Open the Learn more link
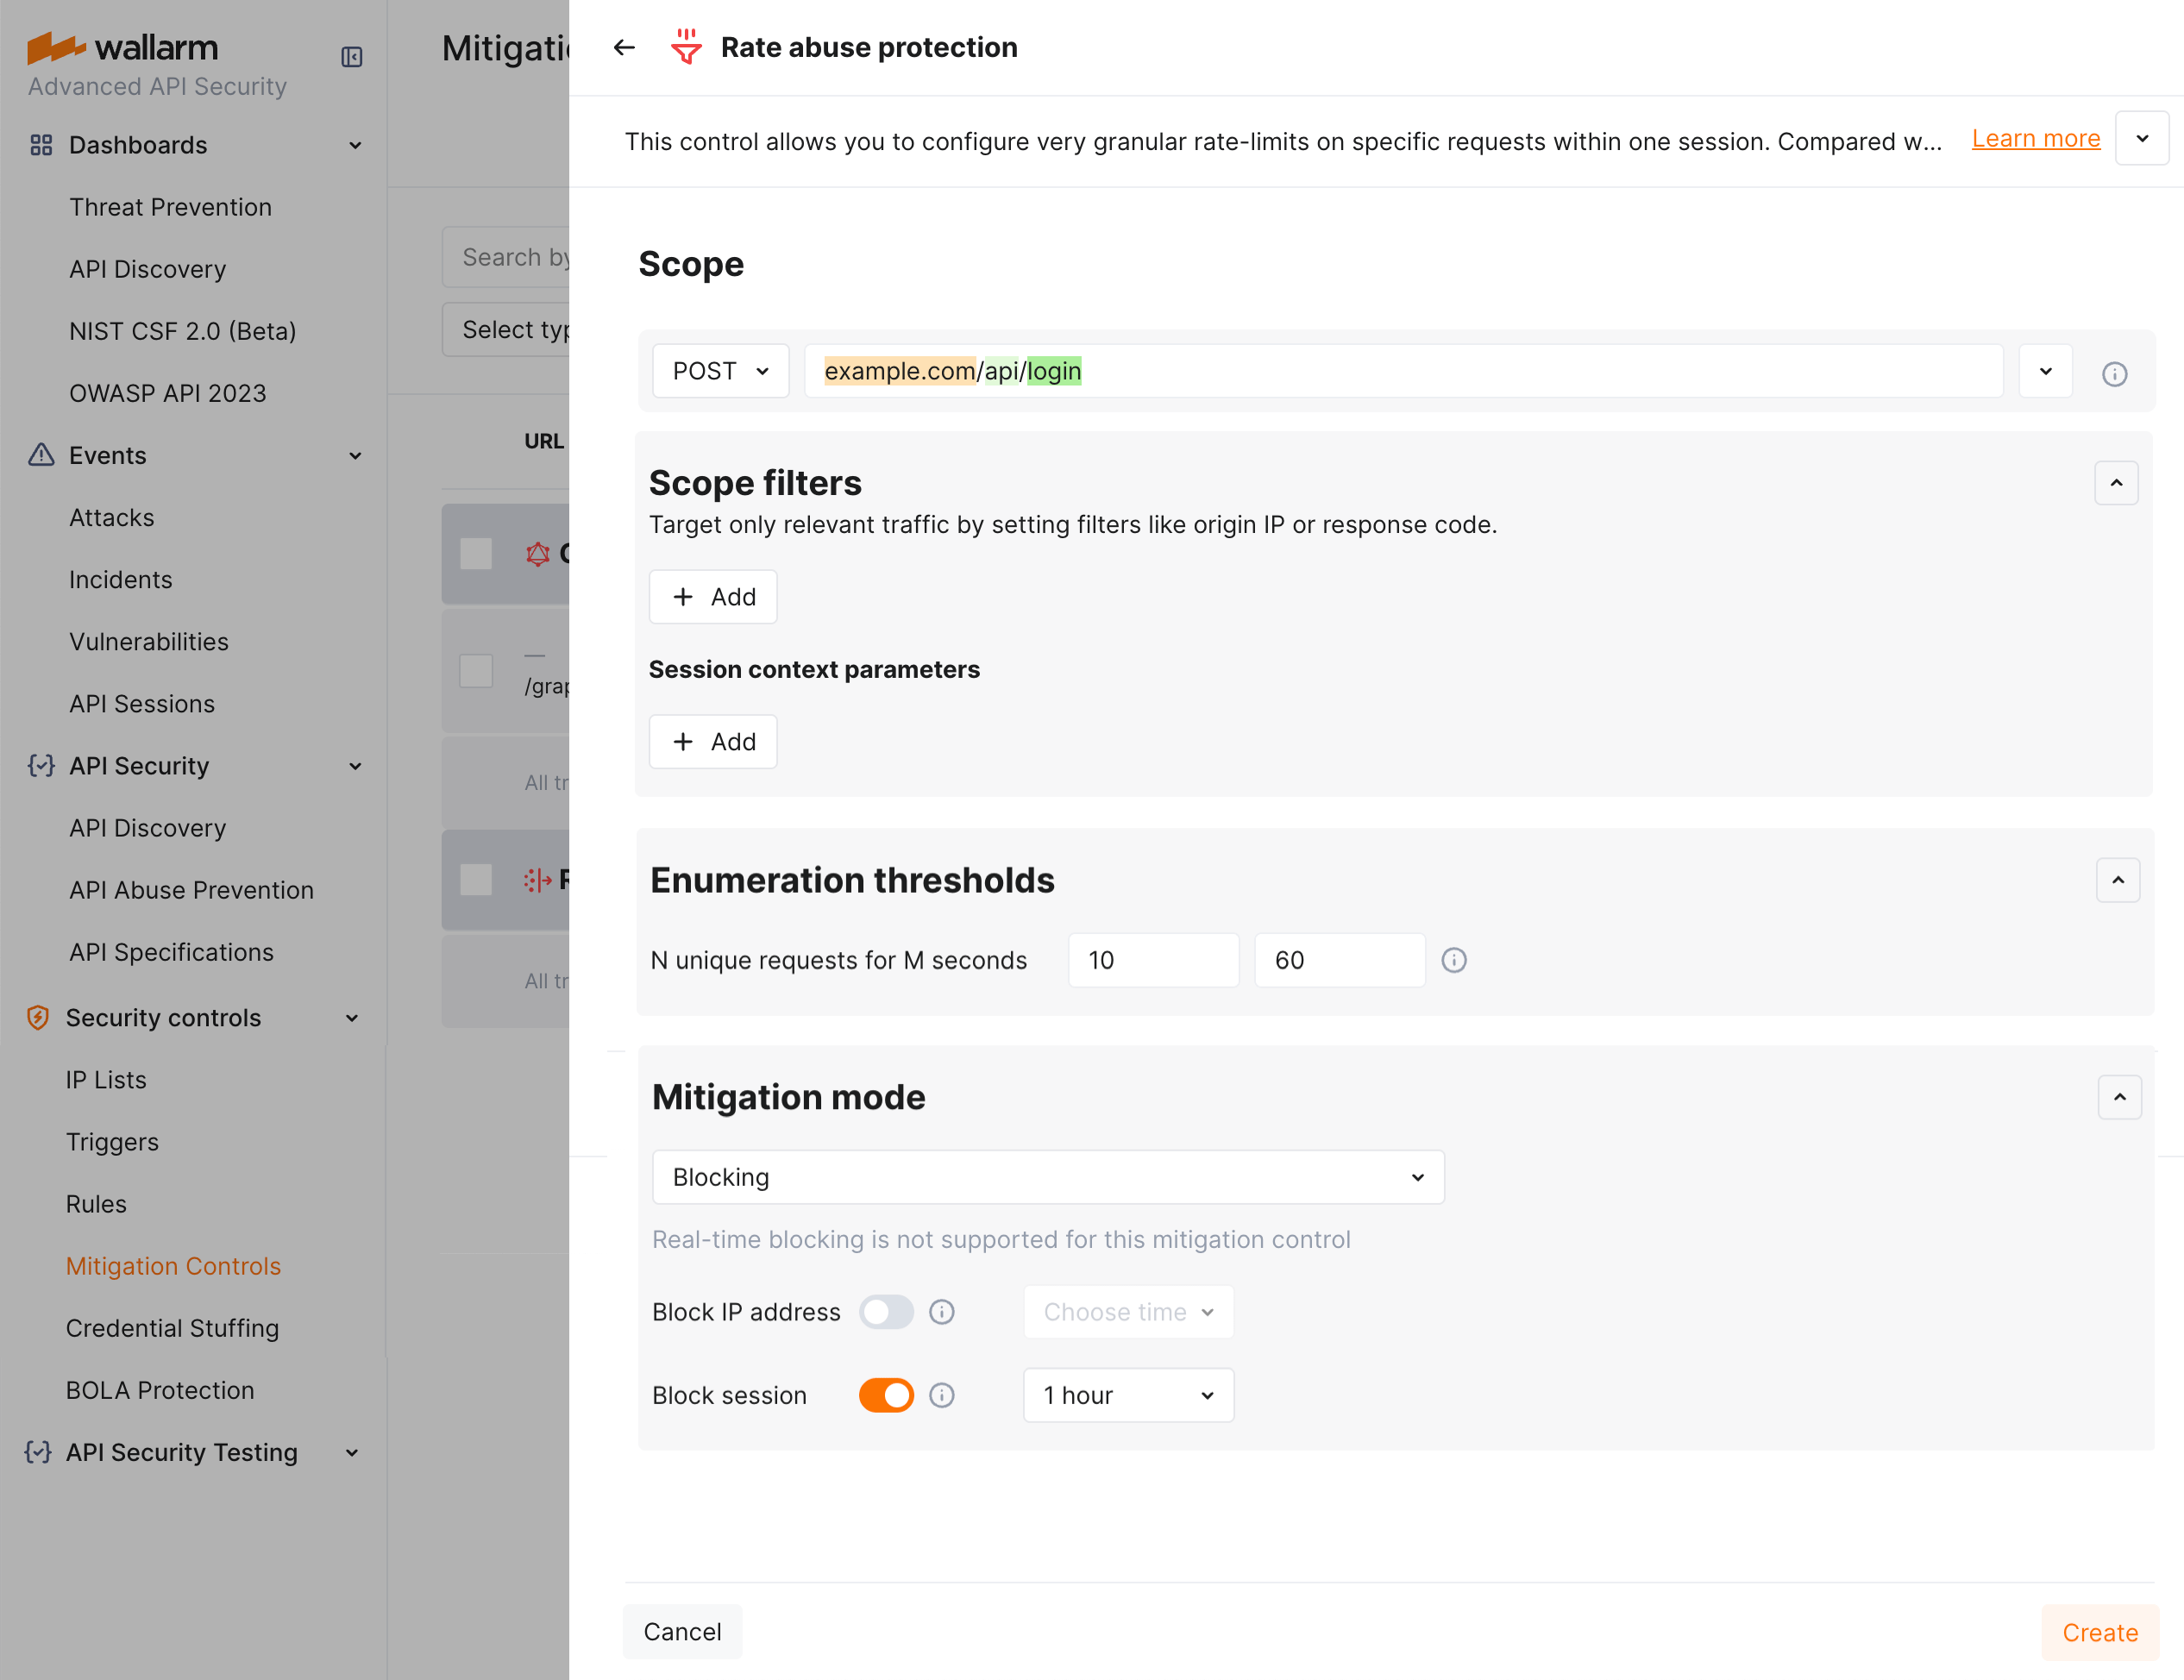 click(x=2035, y=139)
